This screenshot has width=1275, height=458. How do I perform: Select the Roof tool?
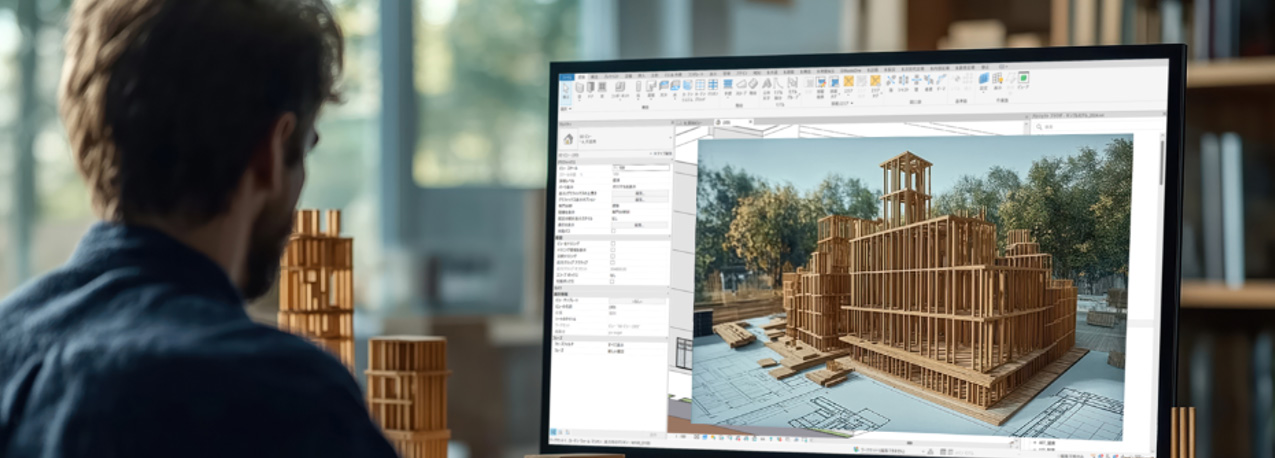[651, 89]
